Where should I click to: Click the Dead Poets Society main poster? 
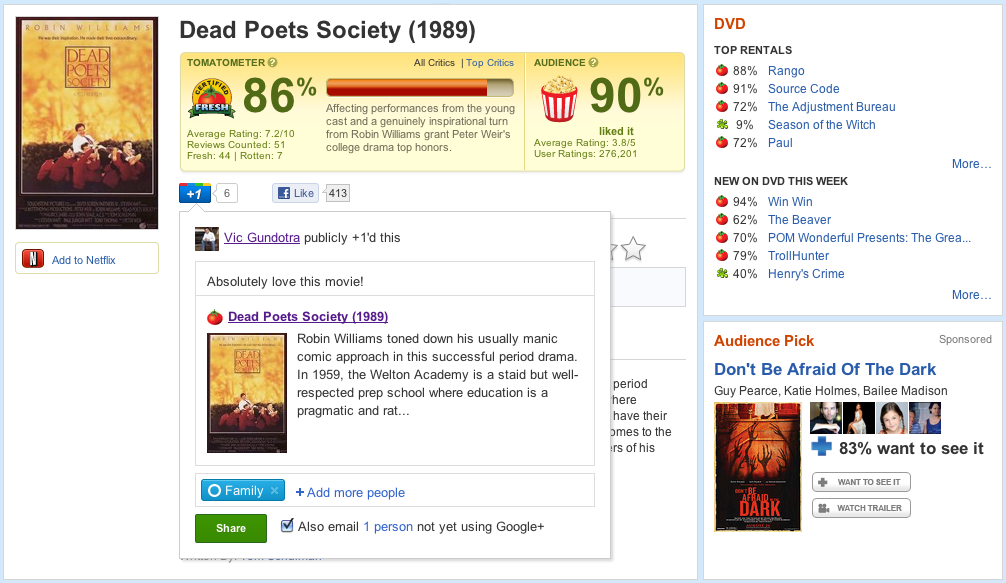[87, 123]
